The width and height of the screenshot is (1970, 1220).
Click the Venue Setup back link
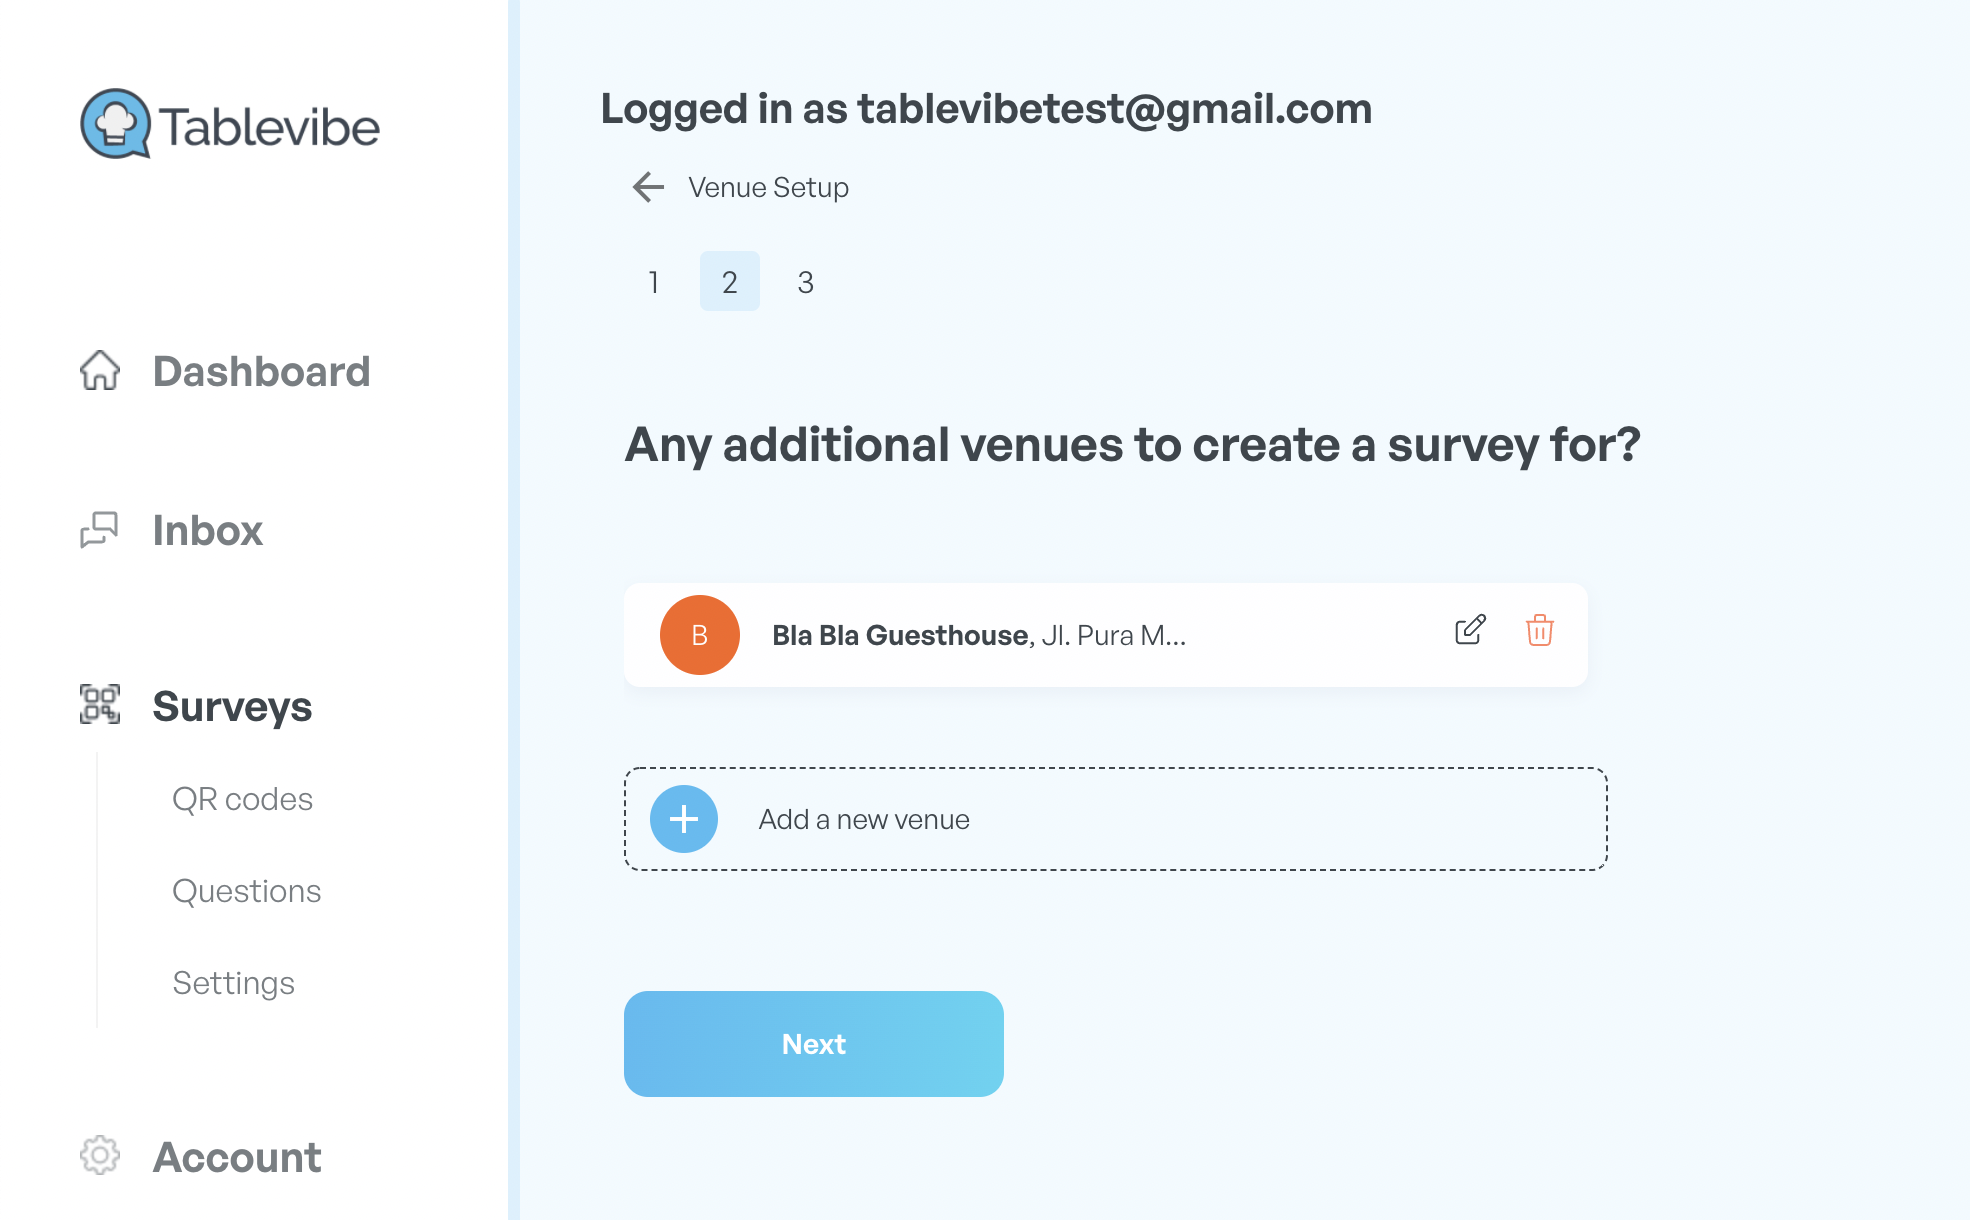coord(768,187)
